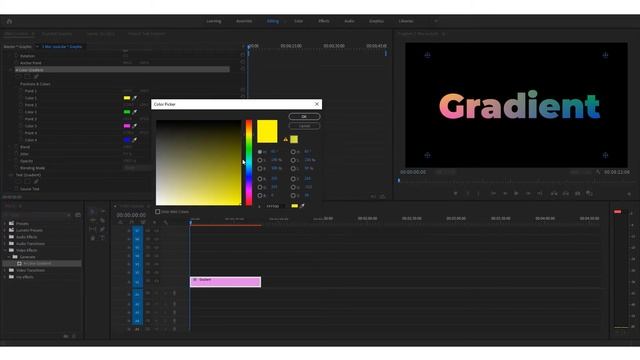640x360 pixels.
Task: Open the Blending Mode dropdown
Action: click(x=137, y=168)
